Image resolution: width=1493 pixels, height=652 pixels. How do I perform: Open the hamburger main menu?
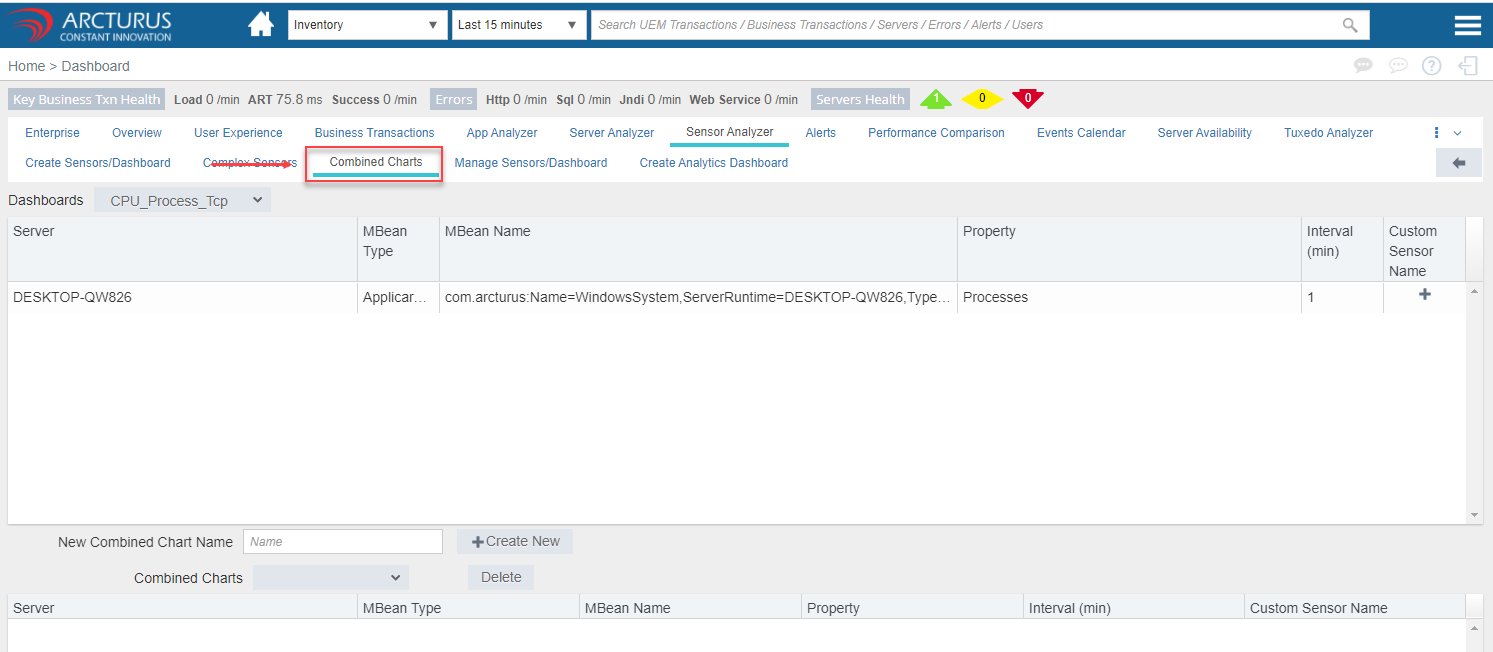tap(1467, 26)
